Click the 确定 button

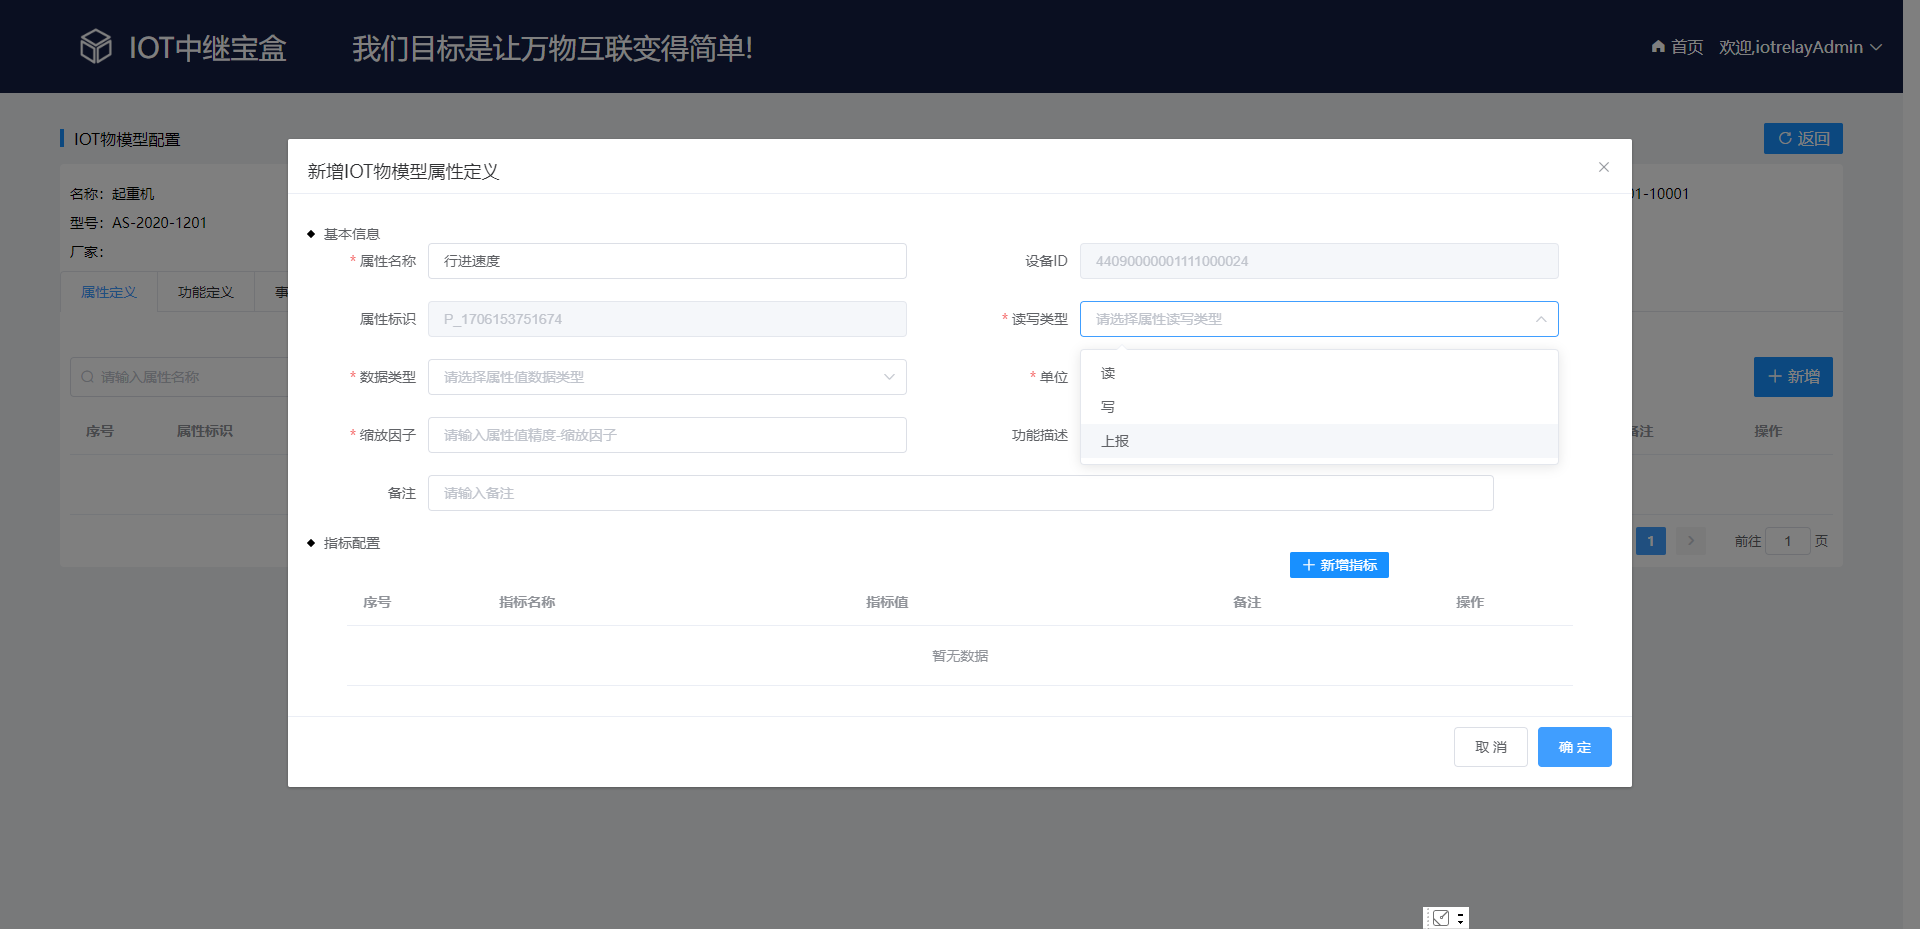coord(1574,747)
